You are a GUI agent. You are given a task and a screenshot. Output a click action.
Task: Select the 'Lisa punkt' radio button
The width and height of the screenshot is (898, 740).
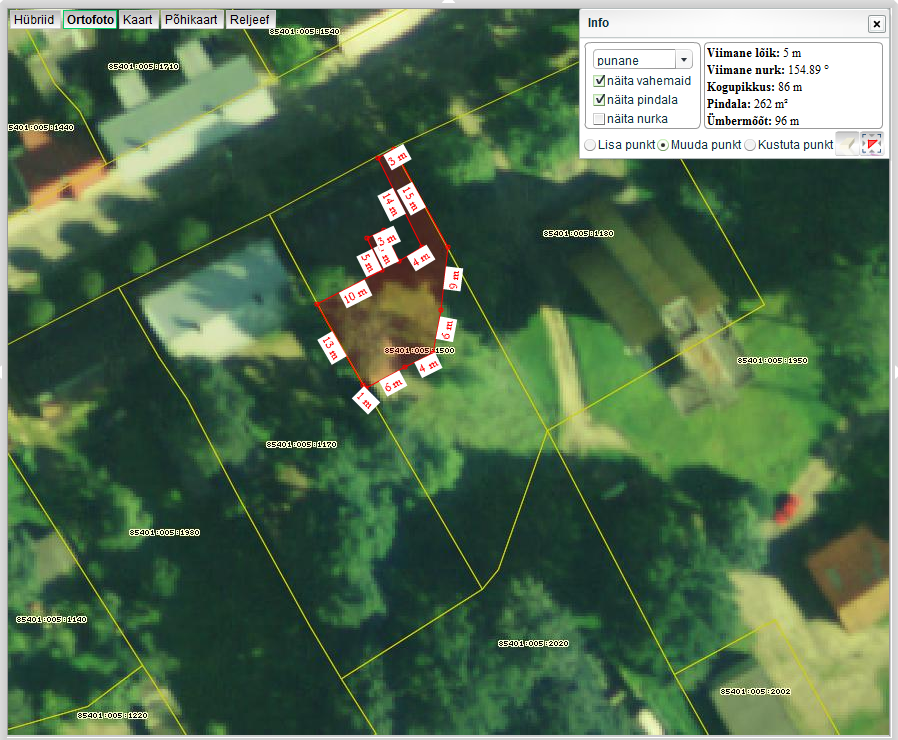pos(590,145)
